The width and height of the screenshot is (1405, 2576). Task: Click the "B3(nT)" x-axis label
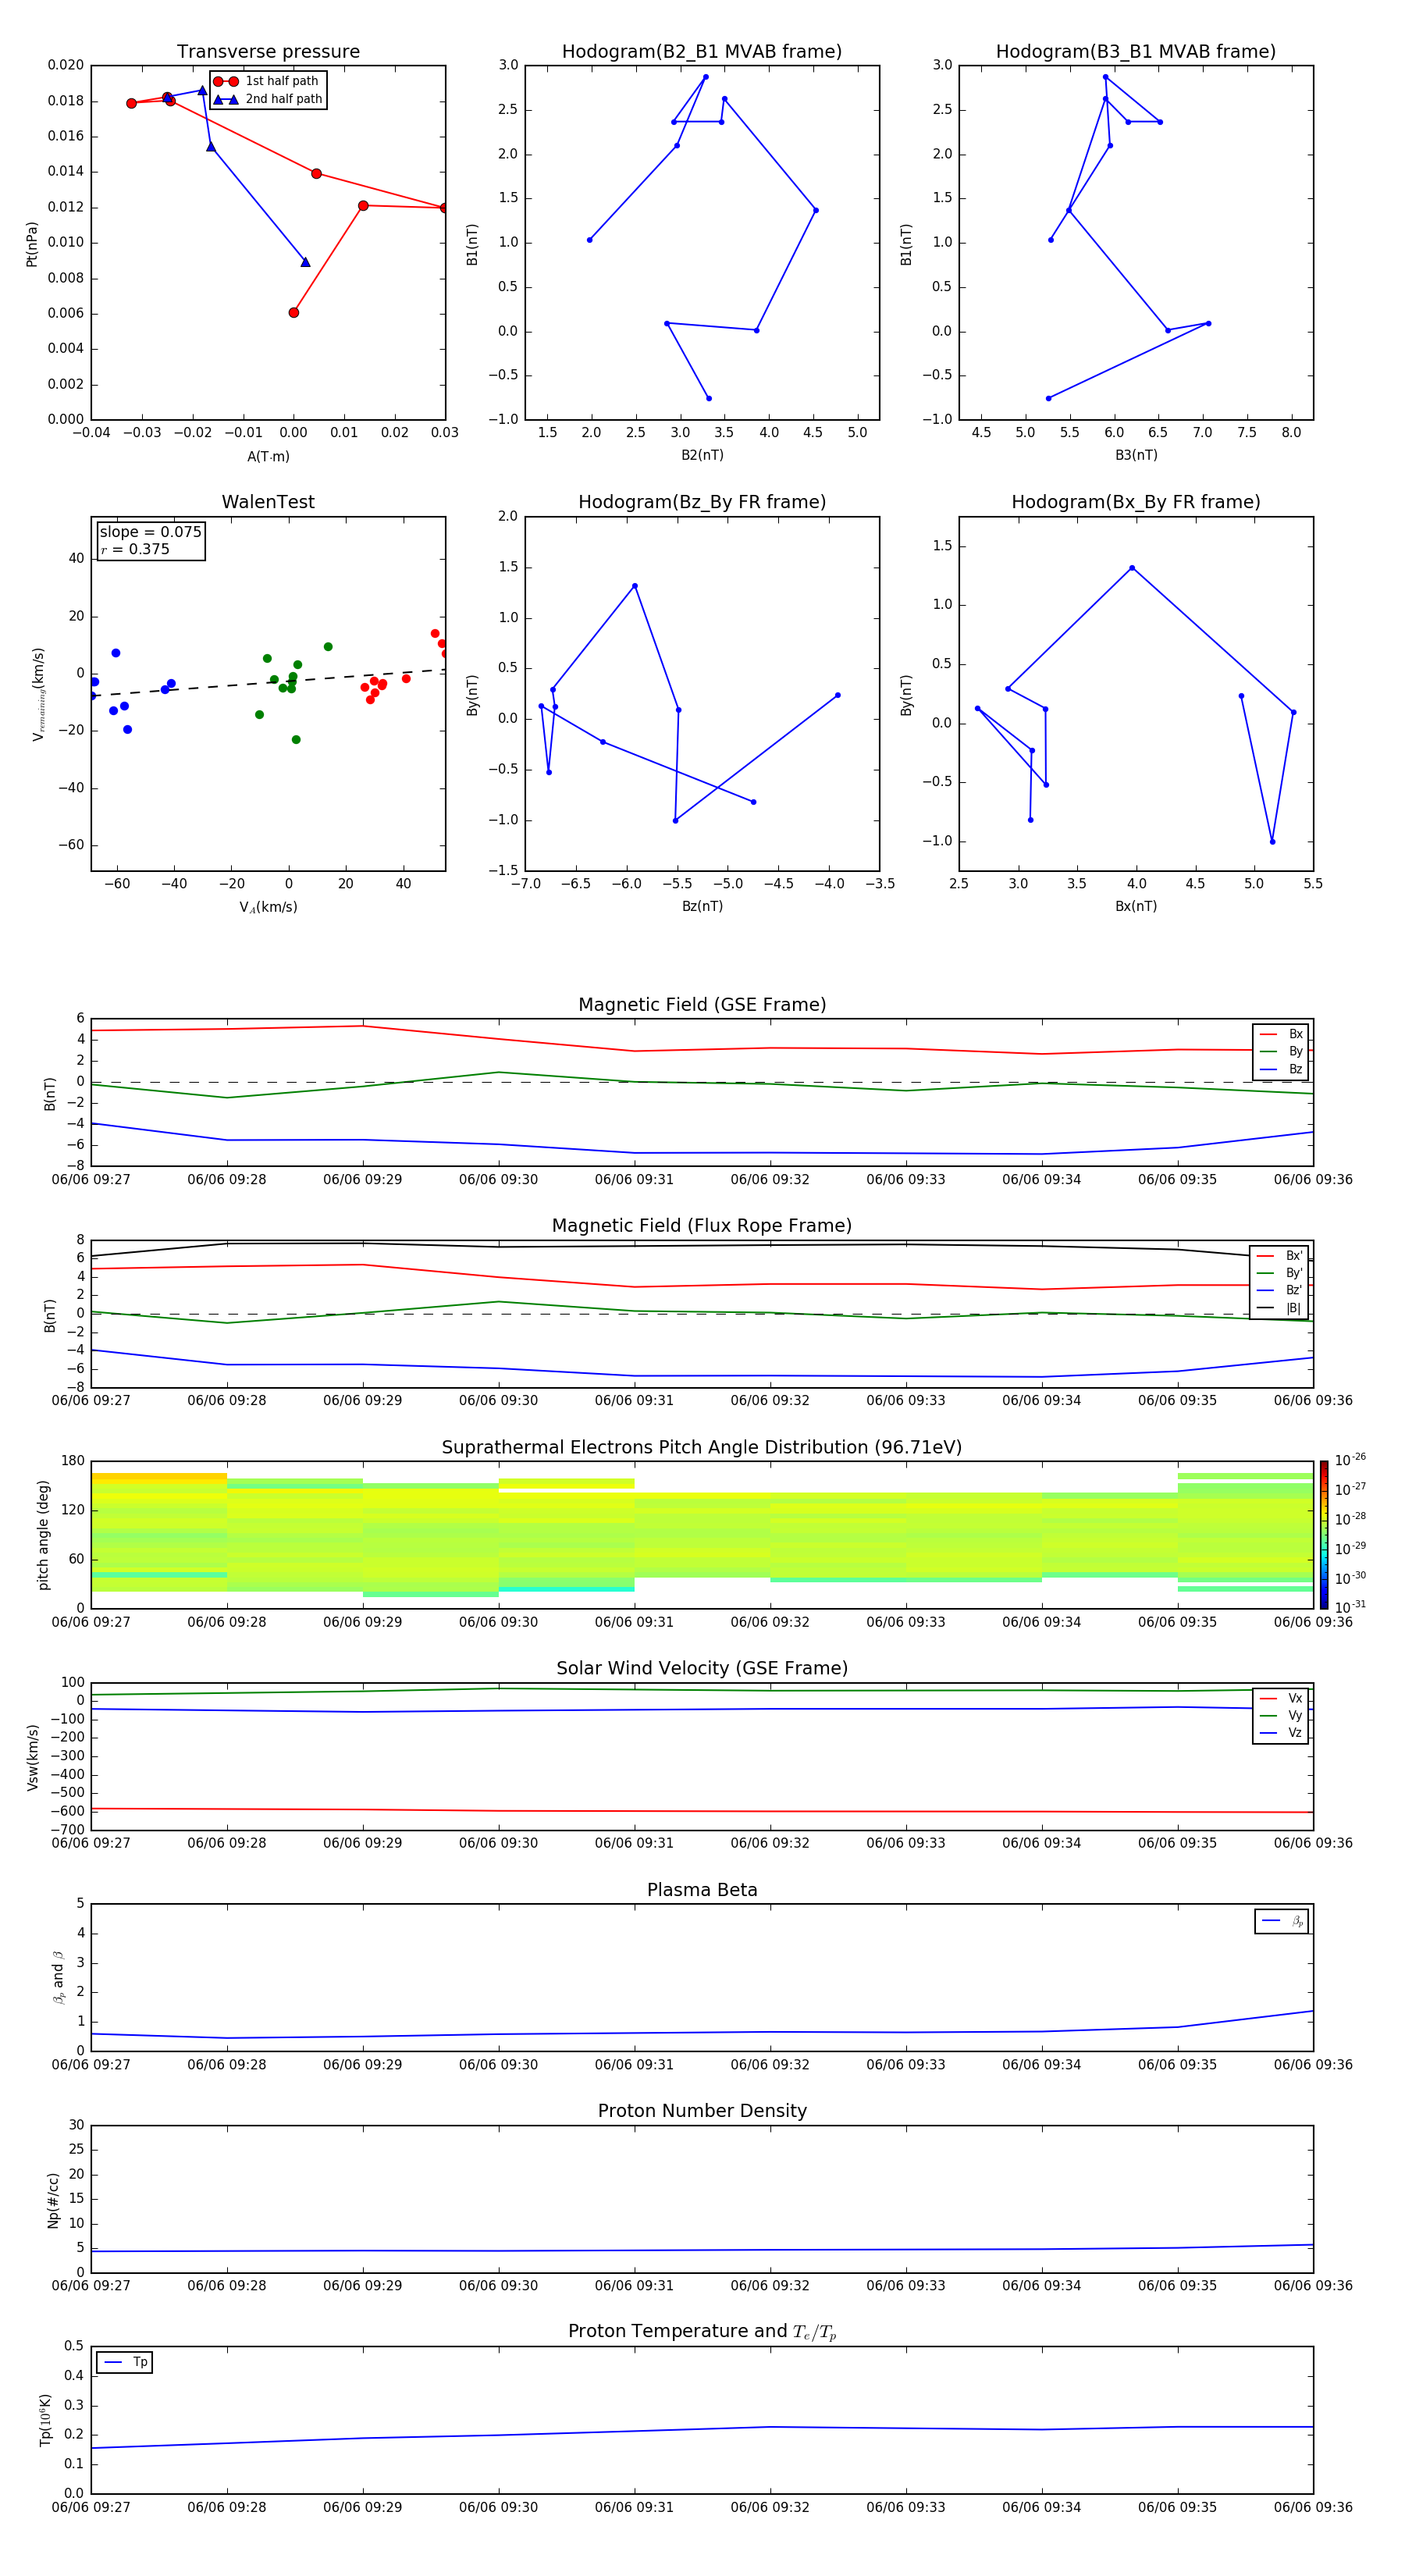coord(1136,455)
